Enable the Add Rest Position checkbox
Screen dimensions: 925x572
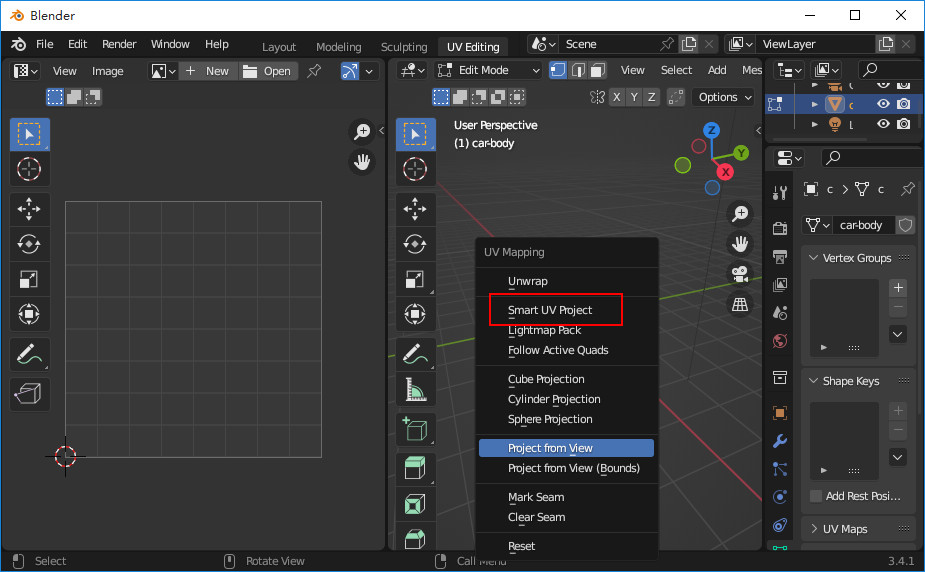816,496
